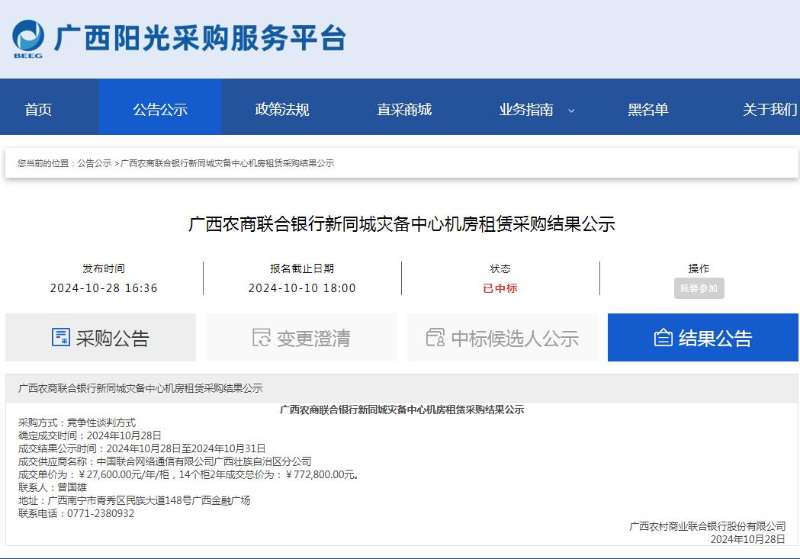
Task: Click the 报名截止日期 label
Action: coord(302,268)
